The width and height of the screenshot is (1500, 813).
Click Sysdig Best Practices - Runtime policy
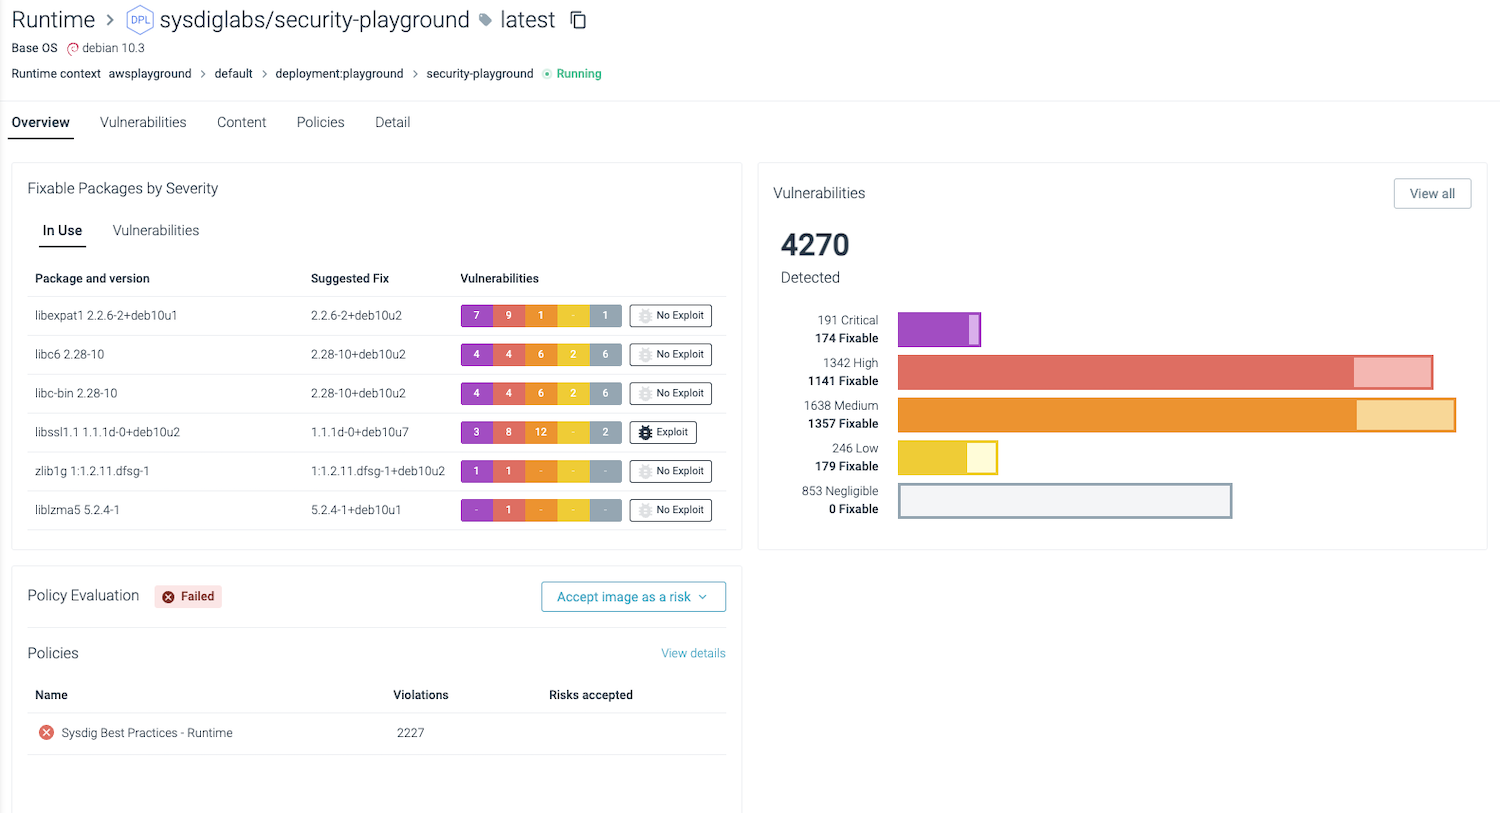coord(147,733)
